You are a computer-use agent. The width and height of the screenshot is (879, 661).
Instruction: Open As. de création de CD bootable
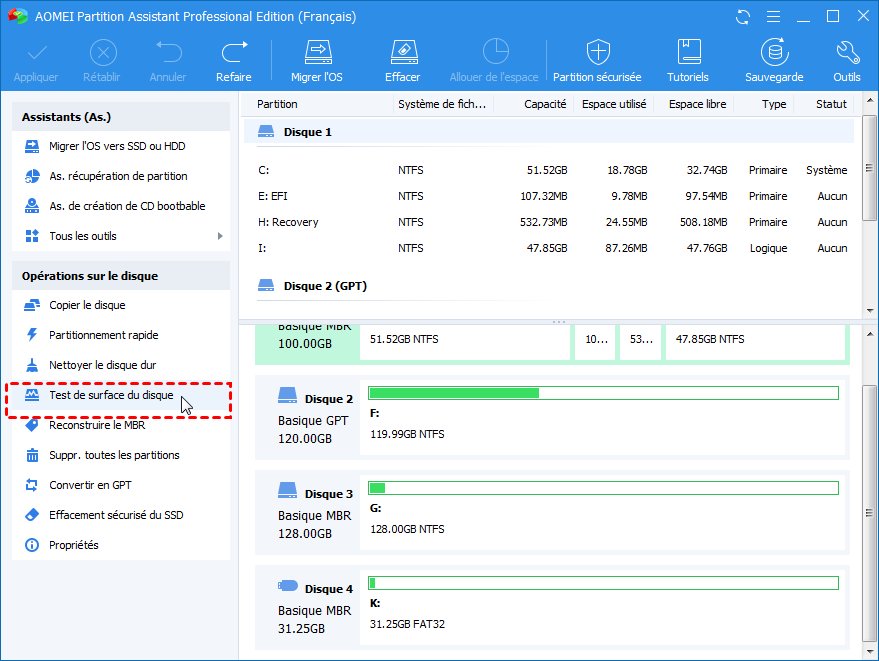(121, 206)
